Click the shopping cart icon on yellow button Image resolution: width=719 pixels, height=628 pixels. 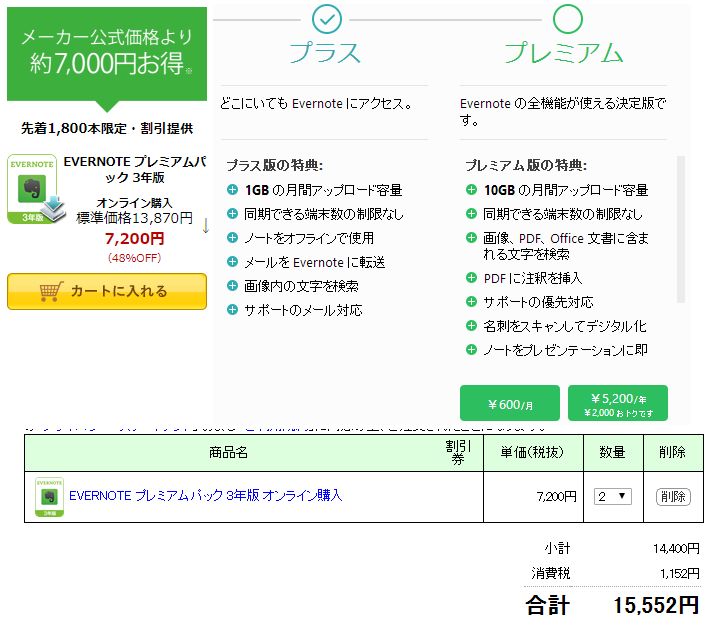(51, 291)
